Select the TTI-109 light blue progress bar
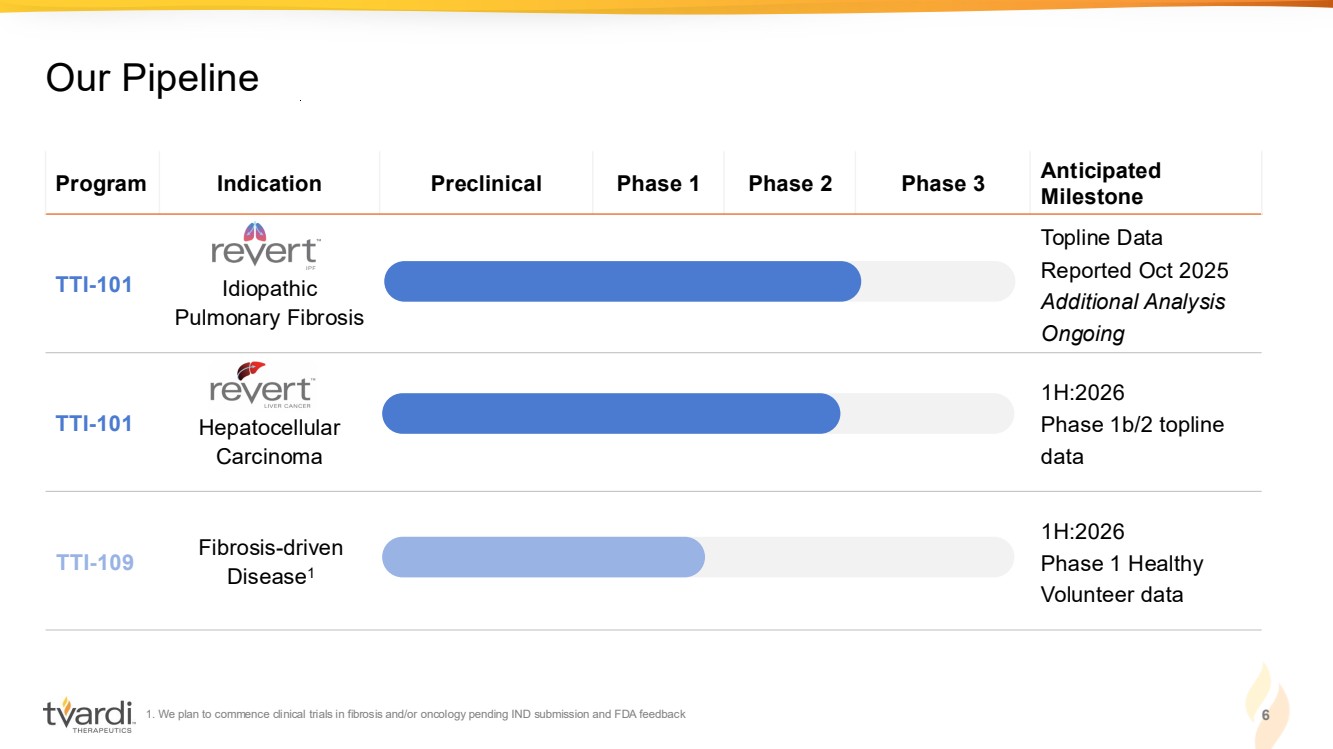 pos(543,557)
